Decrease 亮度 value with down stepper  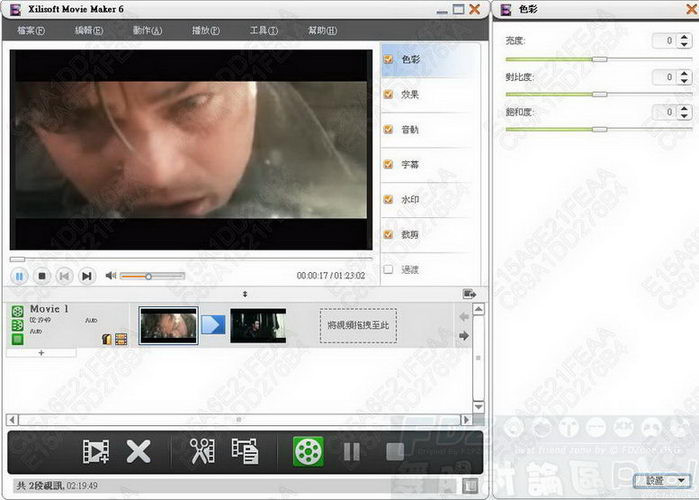point(684,45)
